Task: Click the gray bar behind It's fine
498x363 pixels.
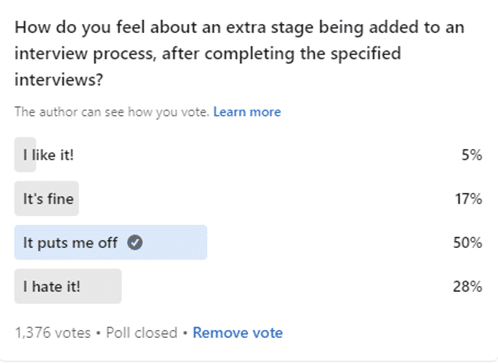Action: (47, 199)
